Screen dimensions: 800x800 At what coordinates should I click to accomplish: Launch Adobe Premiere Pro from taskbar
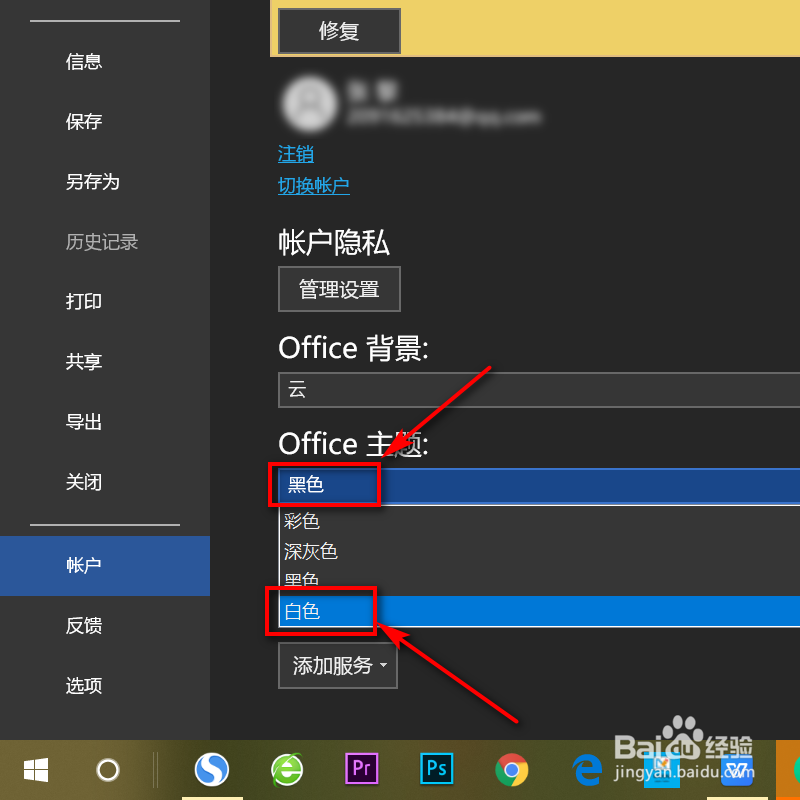pos(362,768)
